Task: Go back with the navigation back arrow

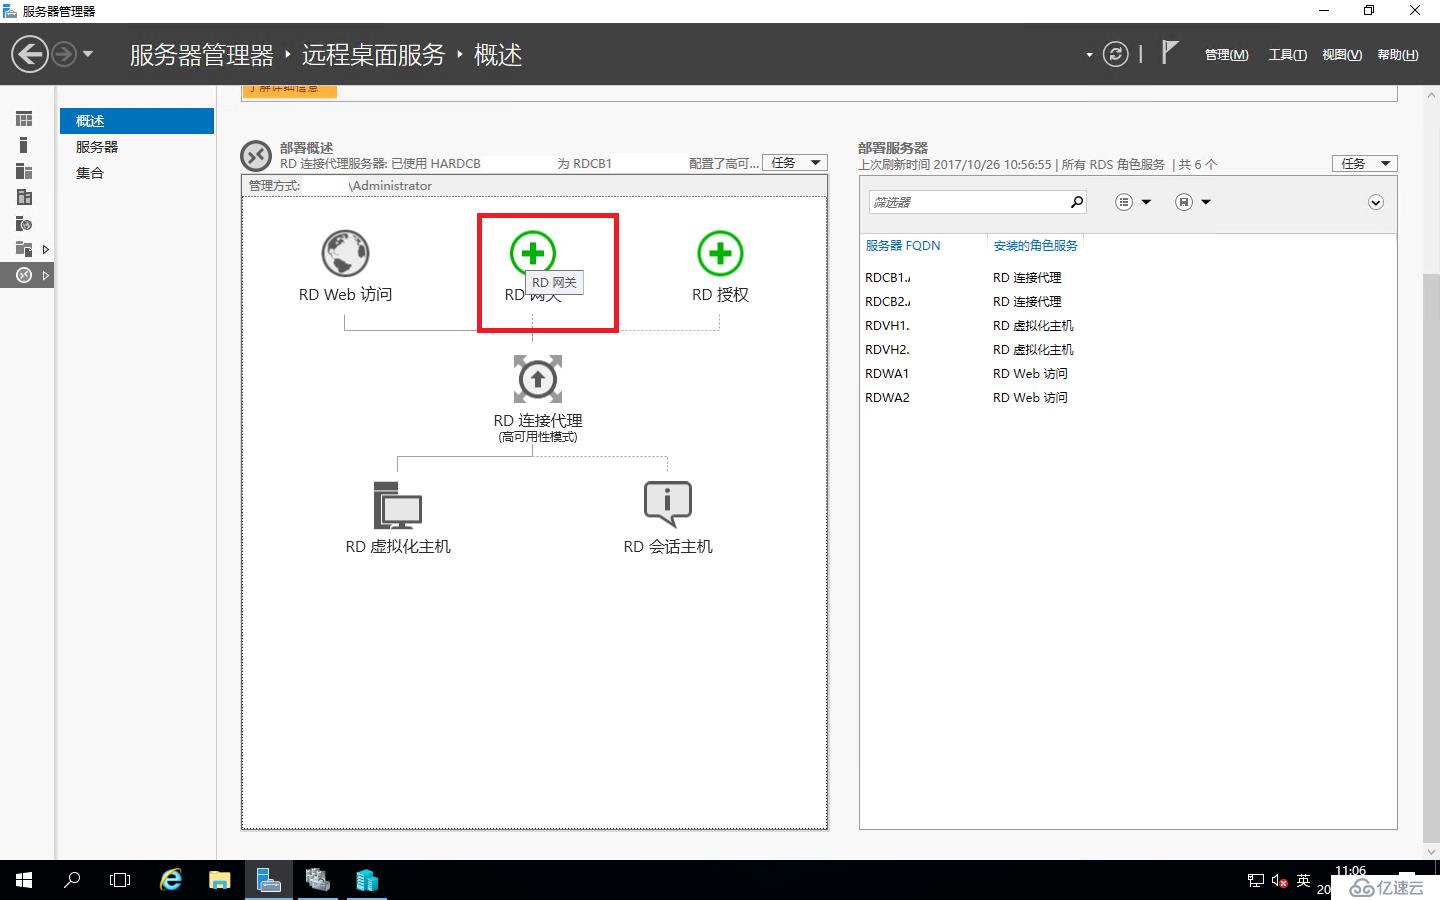Action: [x=30, y=54]
